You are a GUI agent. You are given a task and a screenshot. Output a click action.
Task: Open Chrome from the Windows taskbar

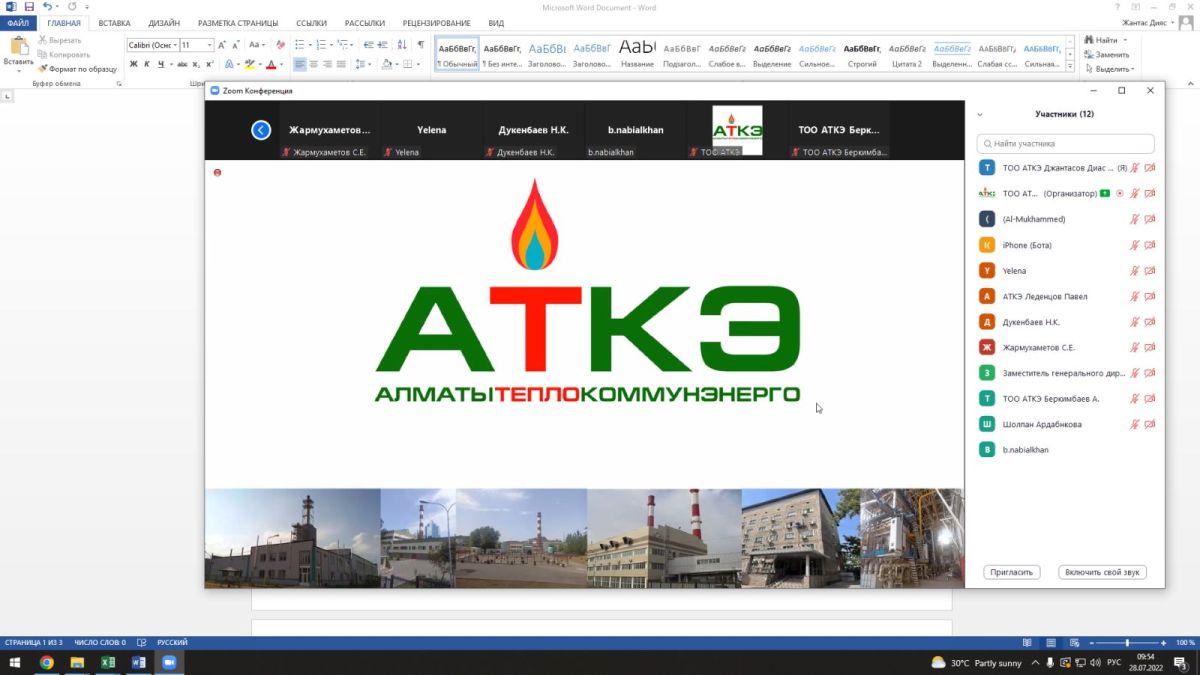click(x=46, y=662)
